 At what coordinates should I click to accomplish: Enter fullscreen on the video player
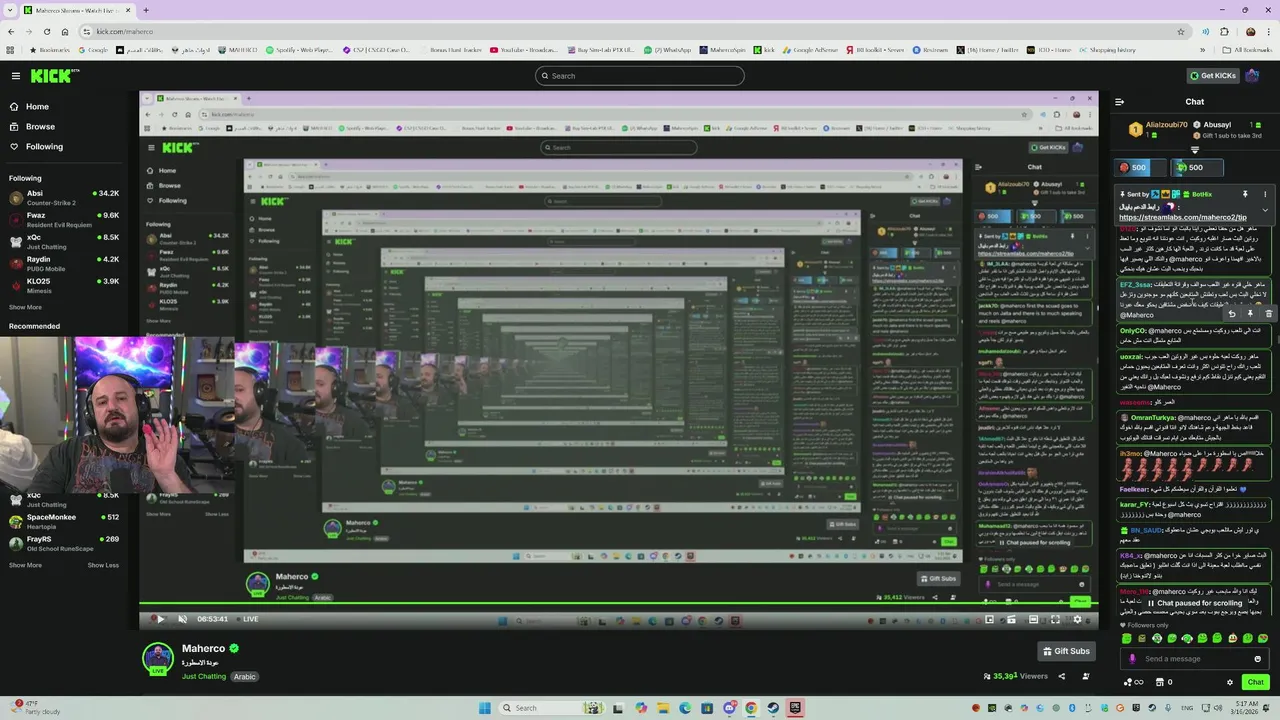pyautogui.click(x=1055, y=619)
